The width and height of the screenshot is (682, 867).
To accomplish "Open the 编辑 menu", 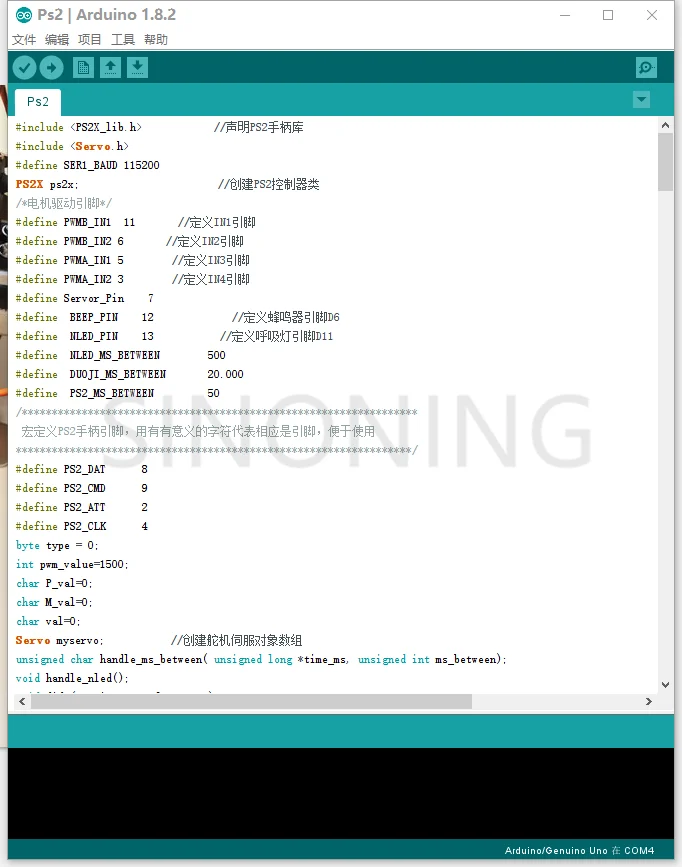I will (x=57, y=40).
